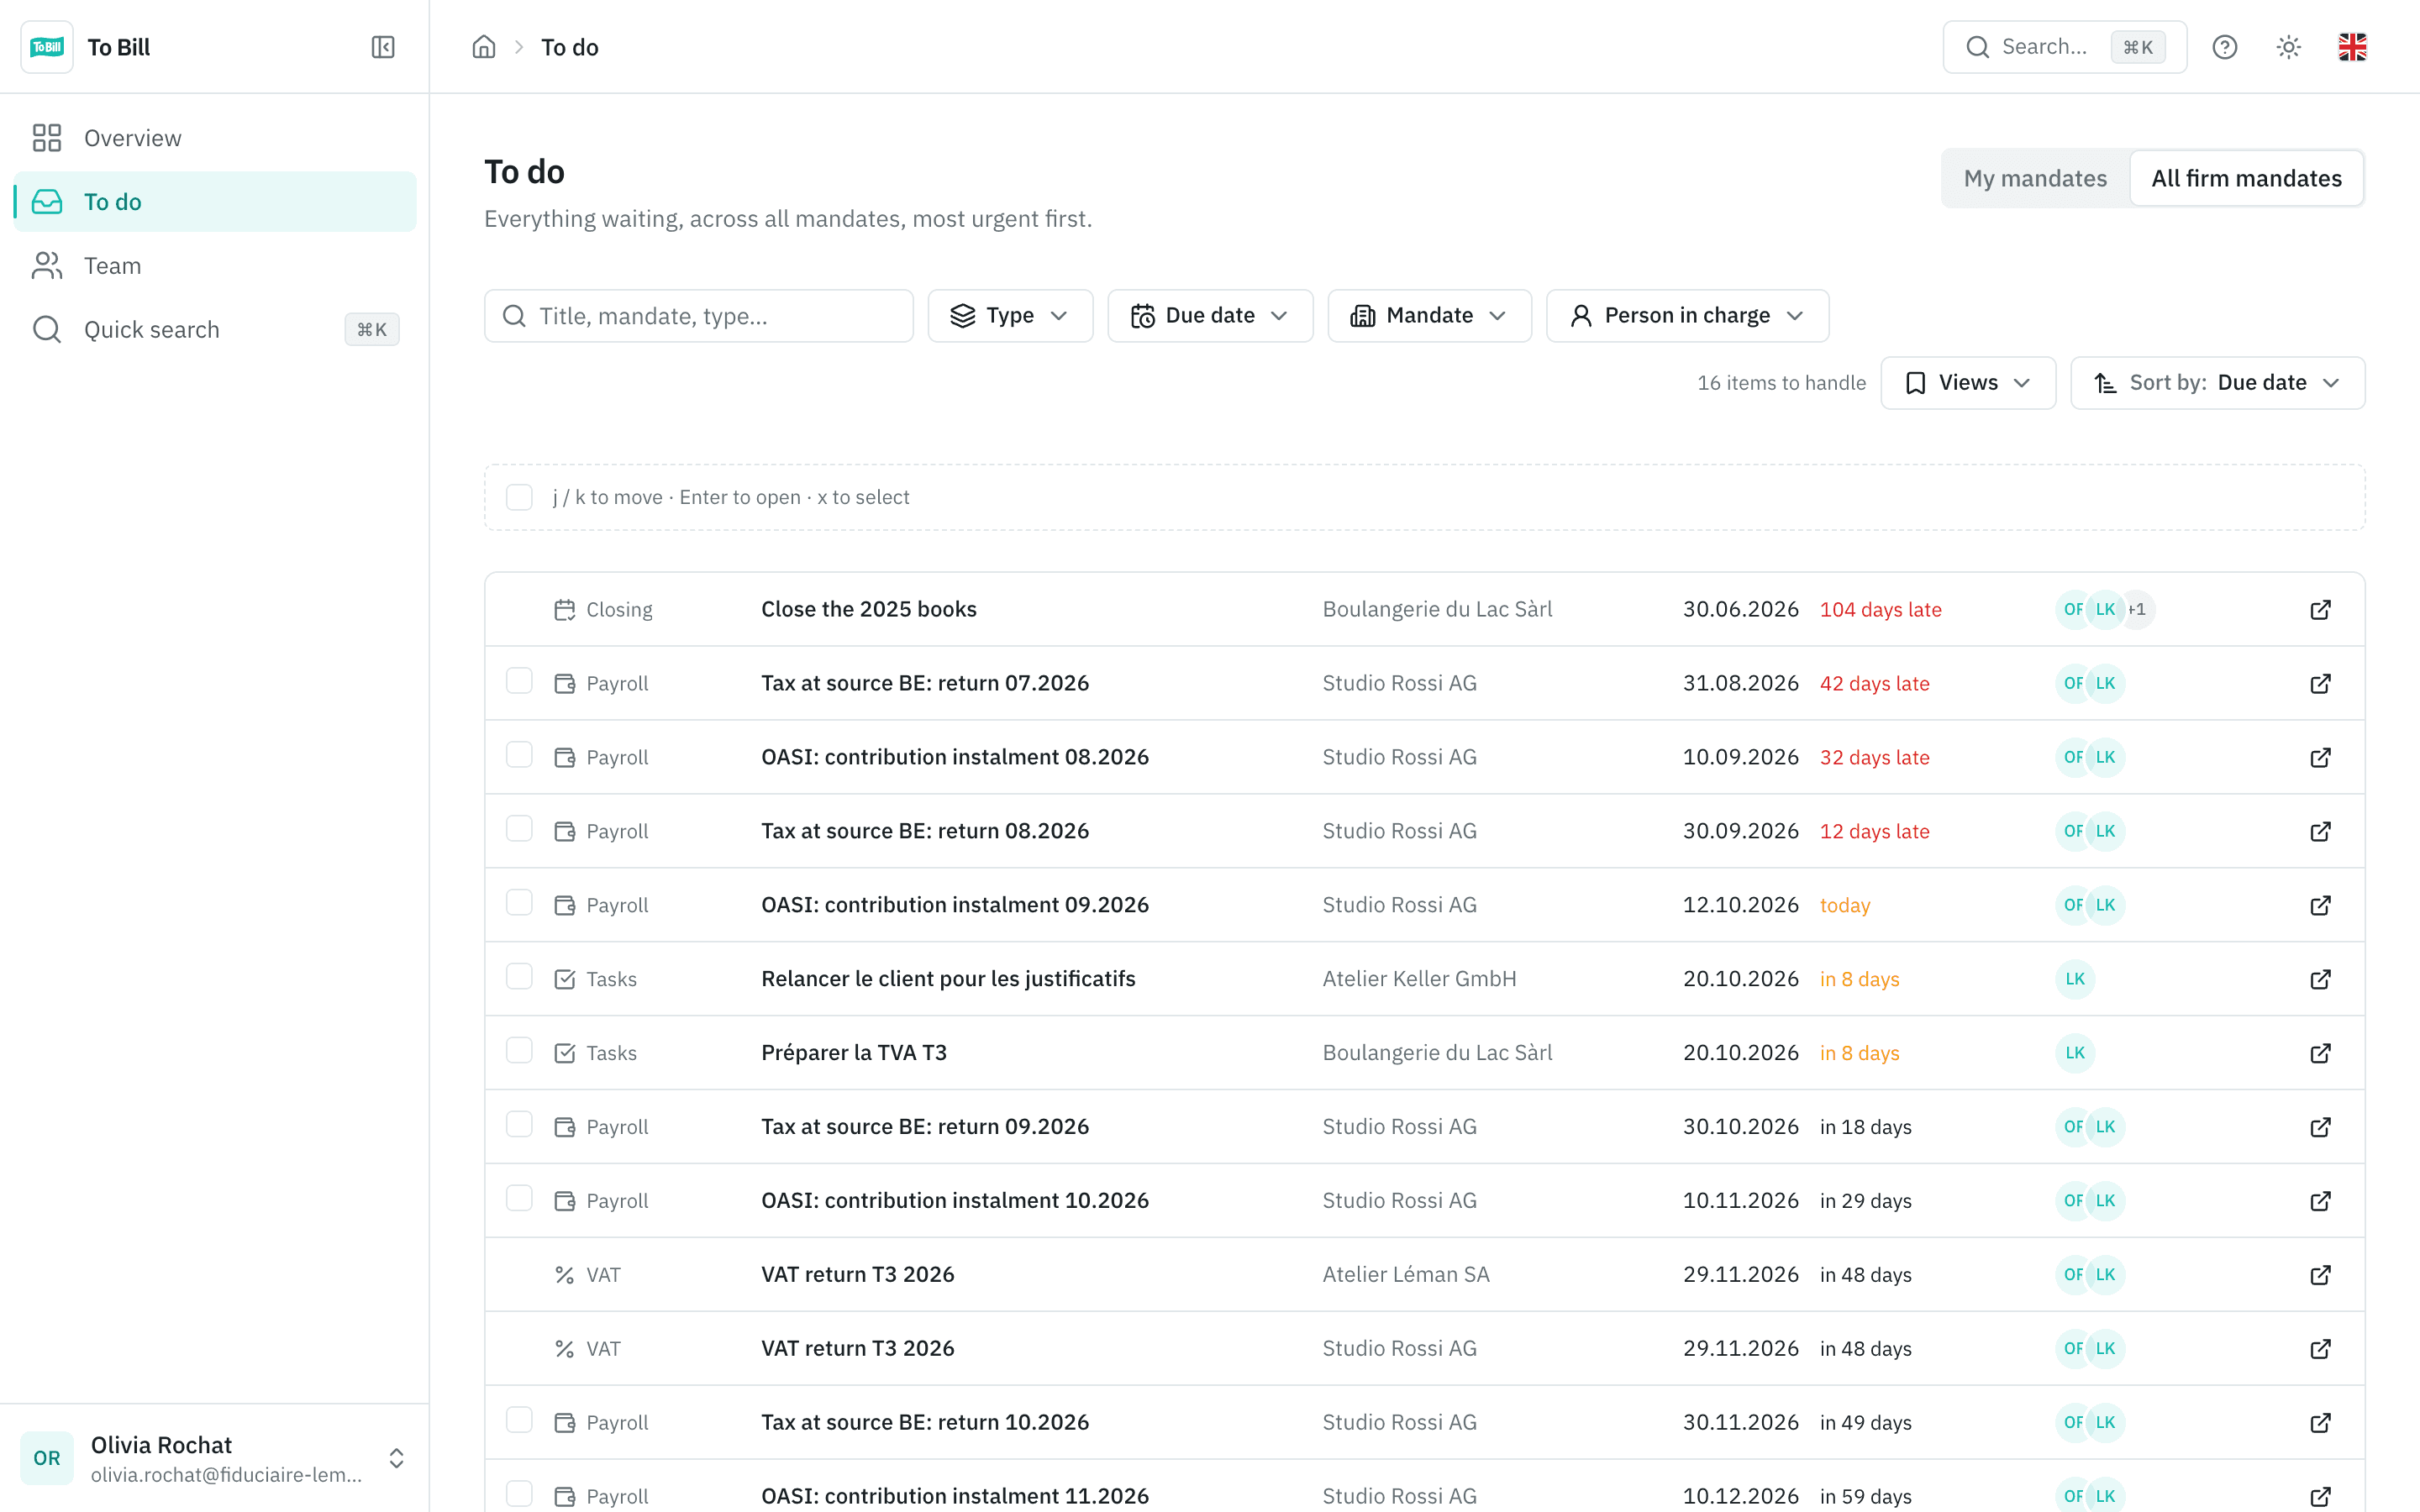Open the Sort by Due date dropdown
This screenshot has height=1512, width=2420.
point(2217,383)
